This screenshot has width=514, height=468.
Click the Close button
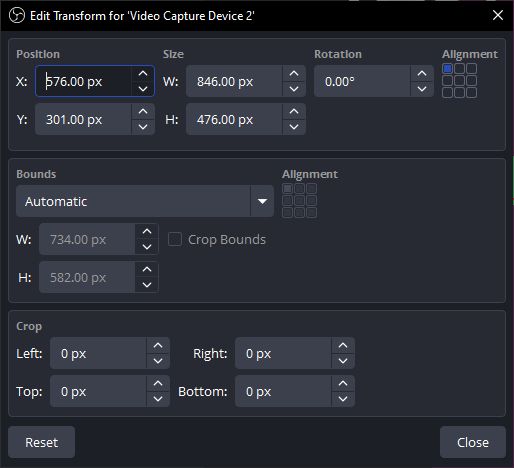coord(473,442)
